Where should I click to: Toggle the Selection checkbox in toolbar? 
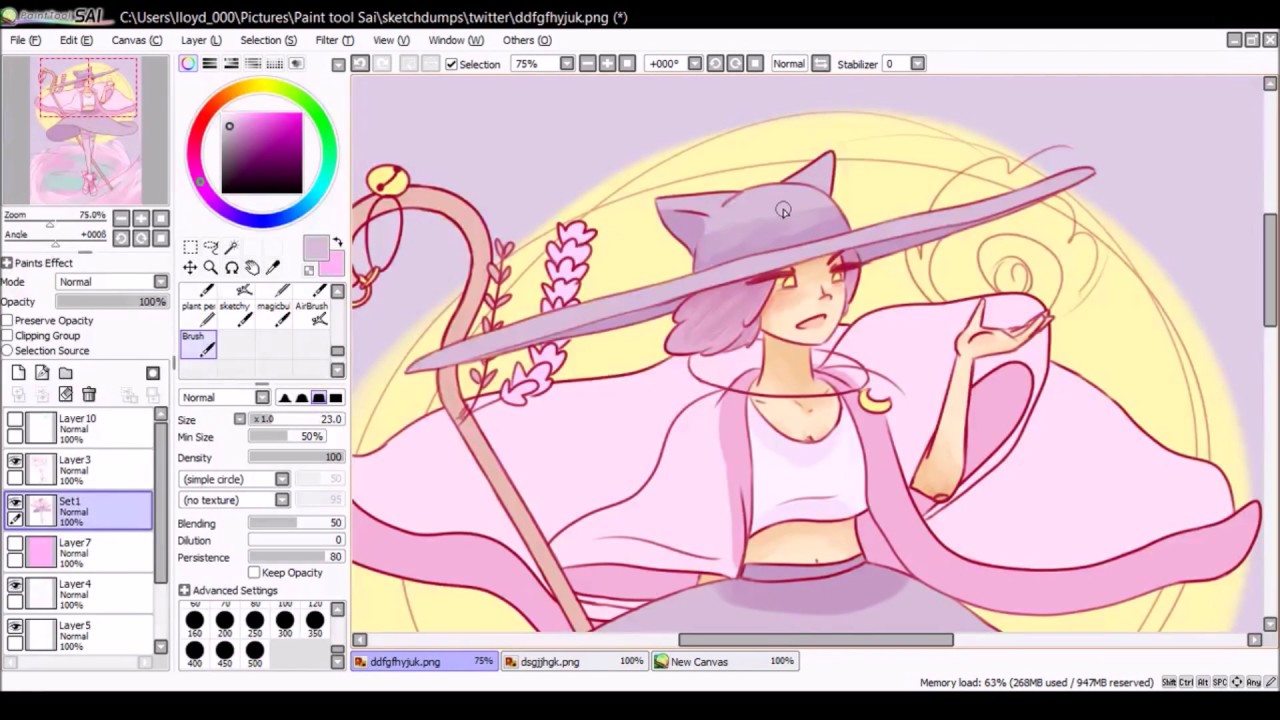(x=451, y=64)
